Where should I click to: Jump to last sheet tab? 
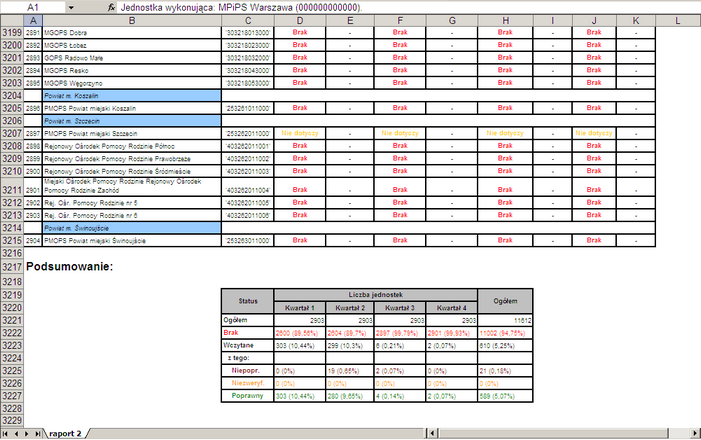[x=38, y=433]
